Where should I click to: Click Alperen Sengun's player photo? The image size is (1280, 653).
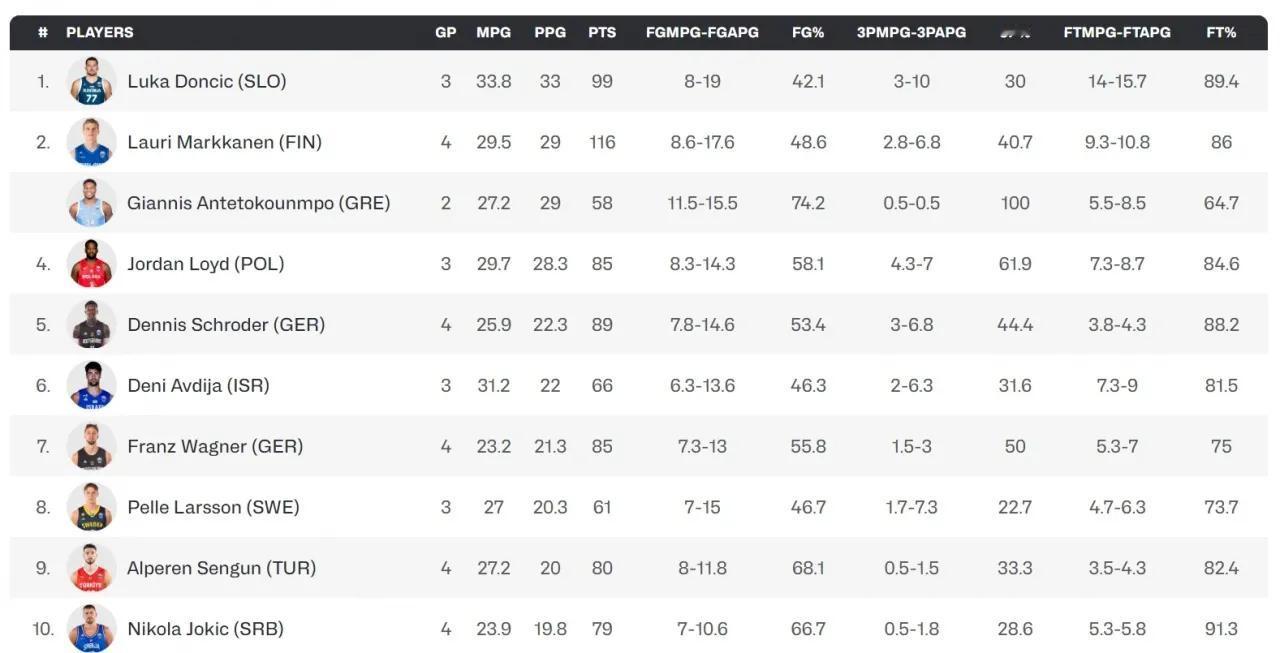91,568
